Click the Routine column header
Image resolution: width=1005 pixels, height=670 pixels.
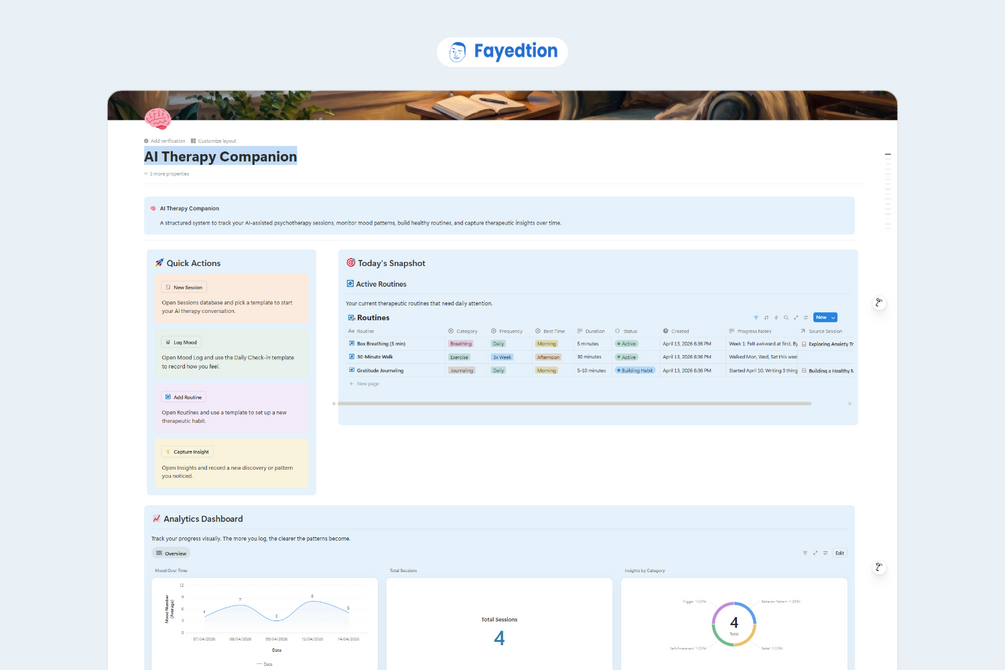[361, 331]
